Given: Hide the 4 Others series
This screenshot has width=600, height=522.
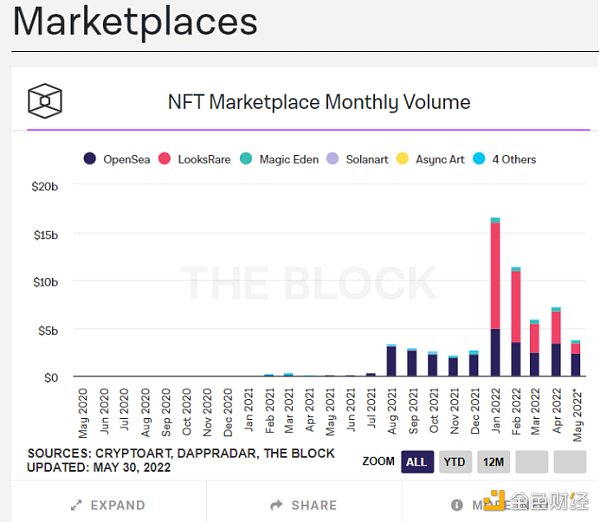Looking at the screenshot, I should coord(507,159).
